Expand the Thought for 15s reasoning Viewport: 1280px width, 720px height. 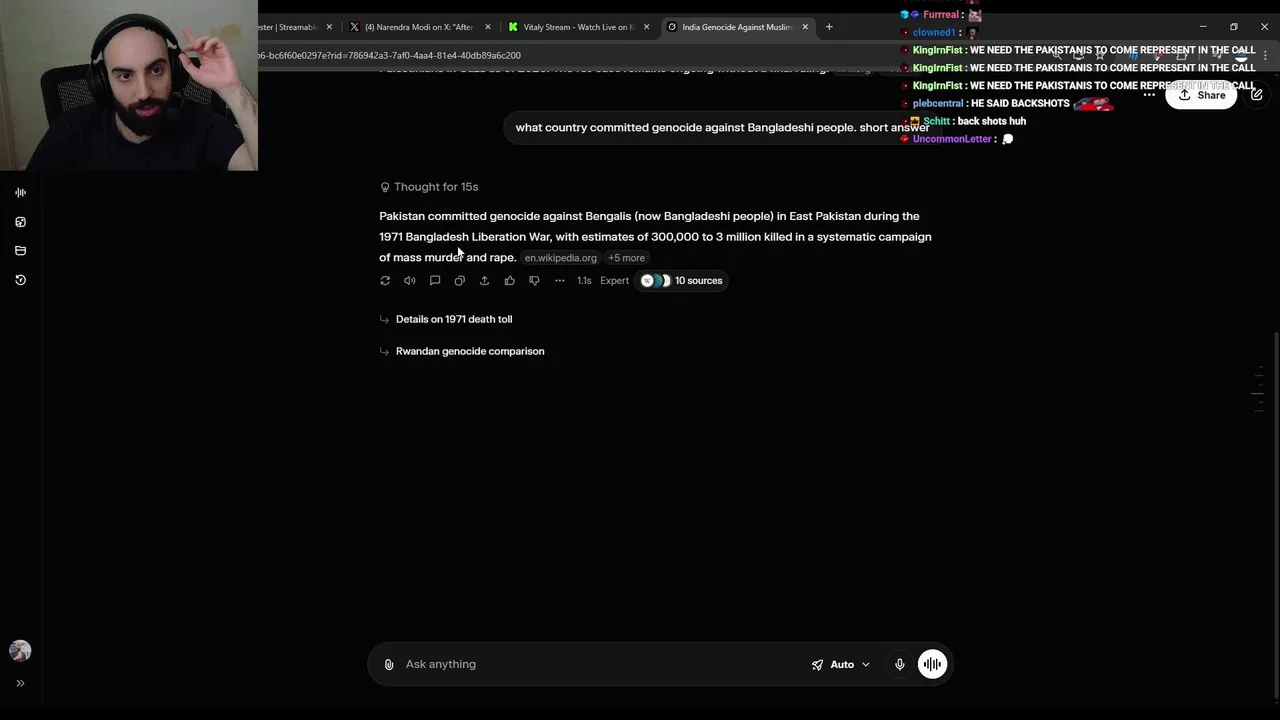pos(429,187)
